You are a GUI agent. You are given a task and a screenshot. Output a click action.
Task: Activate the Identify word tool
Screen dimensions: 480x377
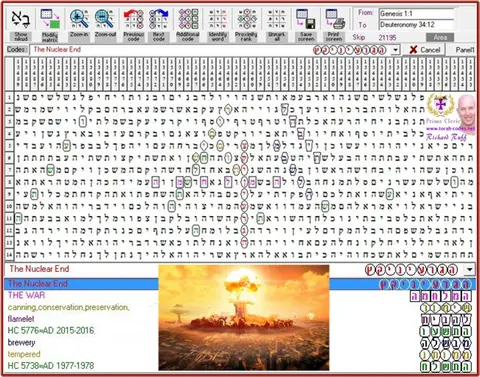218,19
